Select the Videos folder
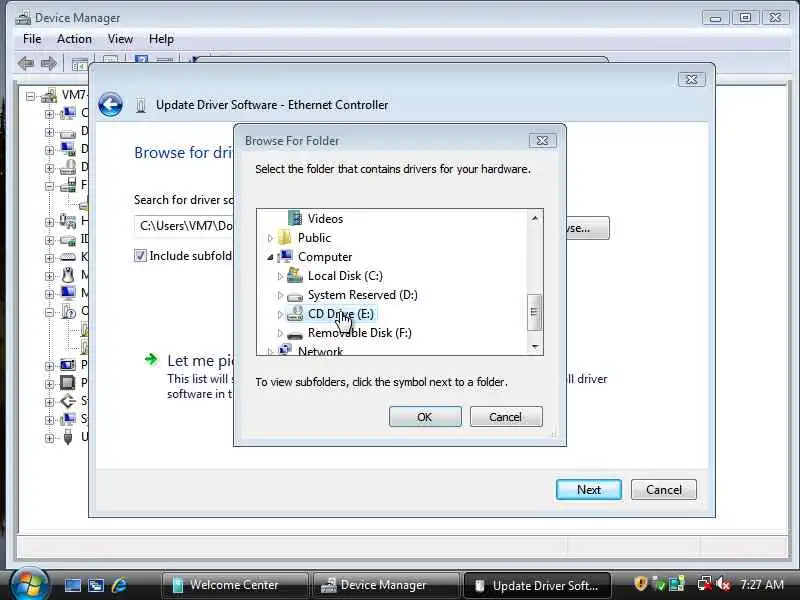800x600 pixels. click(325, 219)
